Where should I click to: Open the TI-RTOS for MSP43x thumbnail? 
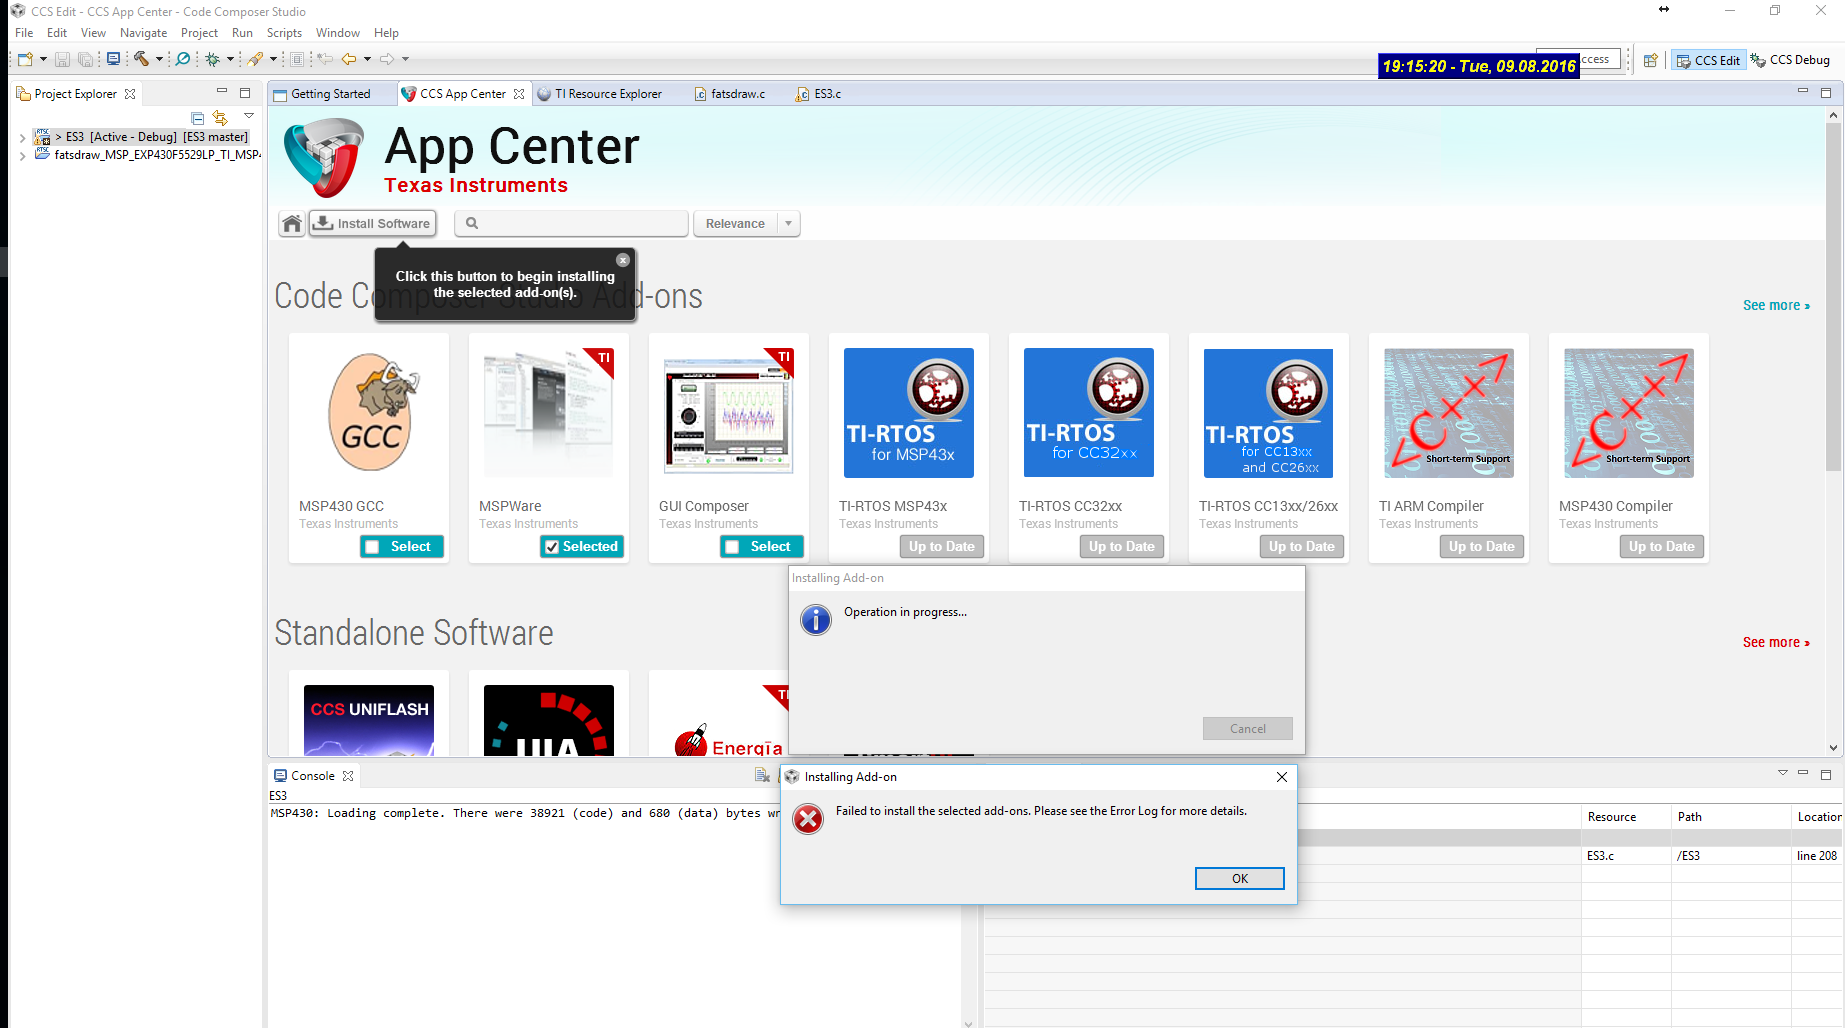[909, 413]
